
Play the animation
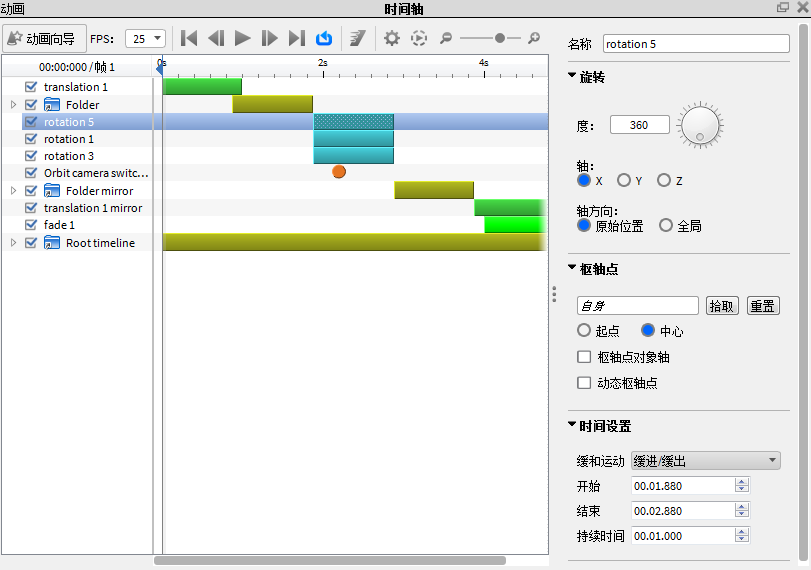click(x=242, y=38)
